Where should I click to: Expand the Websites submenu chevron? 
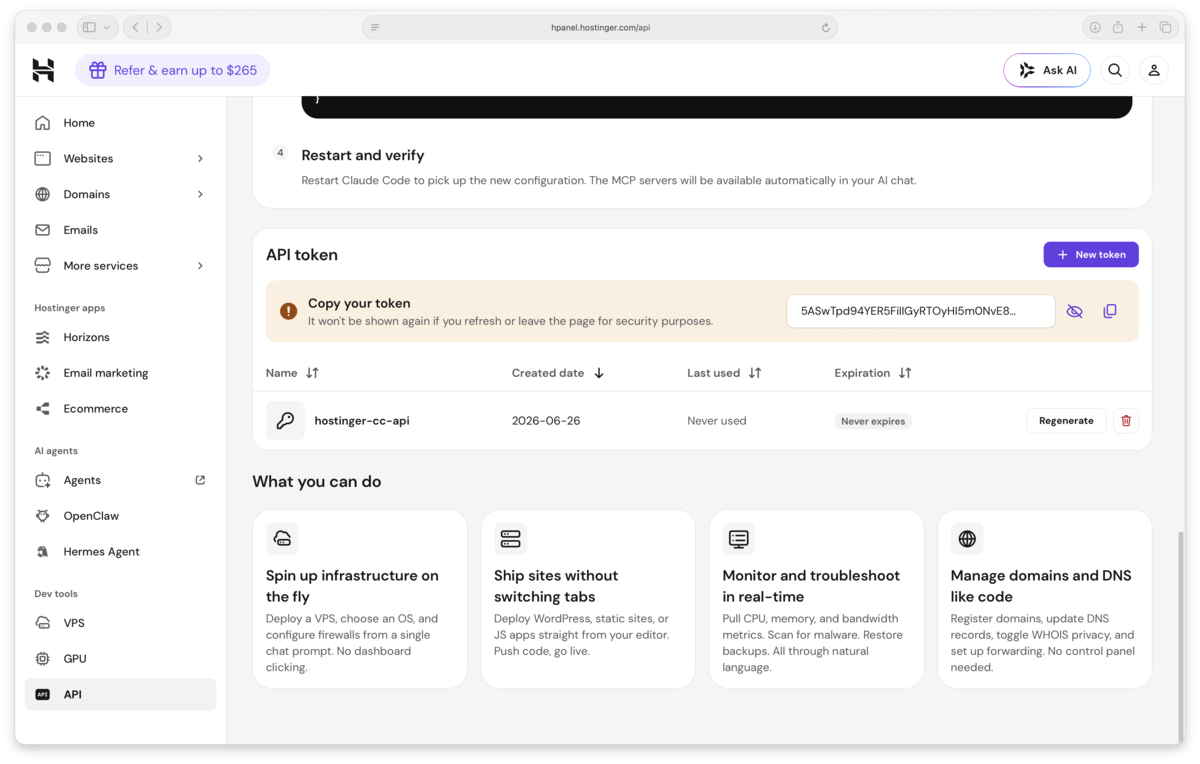pos(200,158)
